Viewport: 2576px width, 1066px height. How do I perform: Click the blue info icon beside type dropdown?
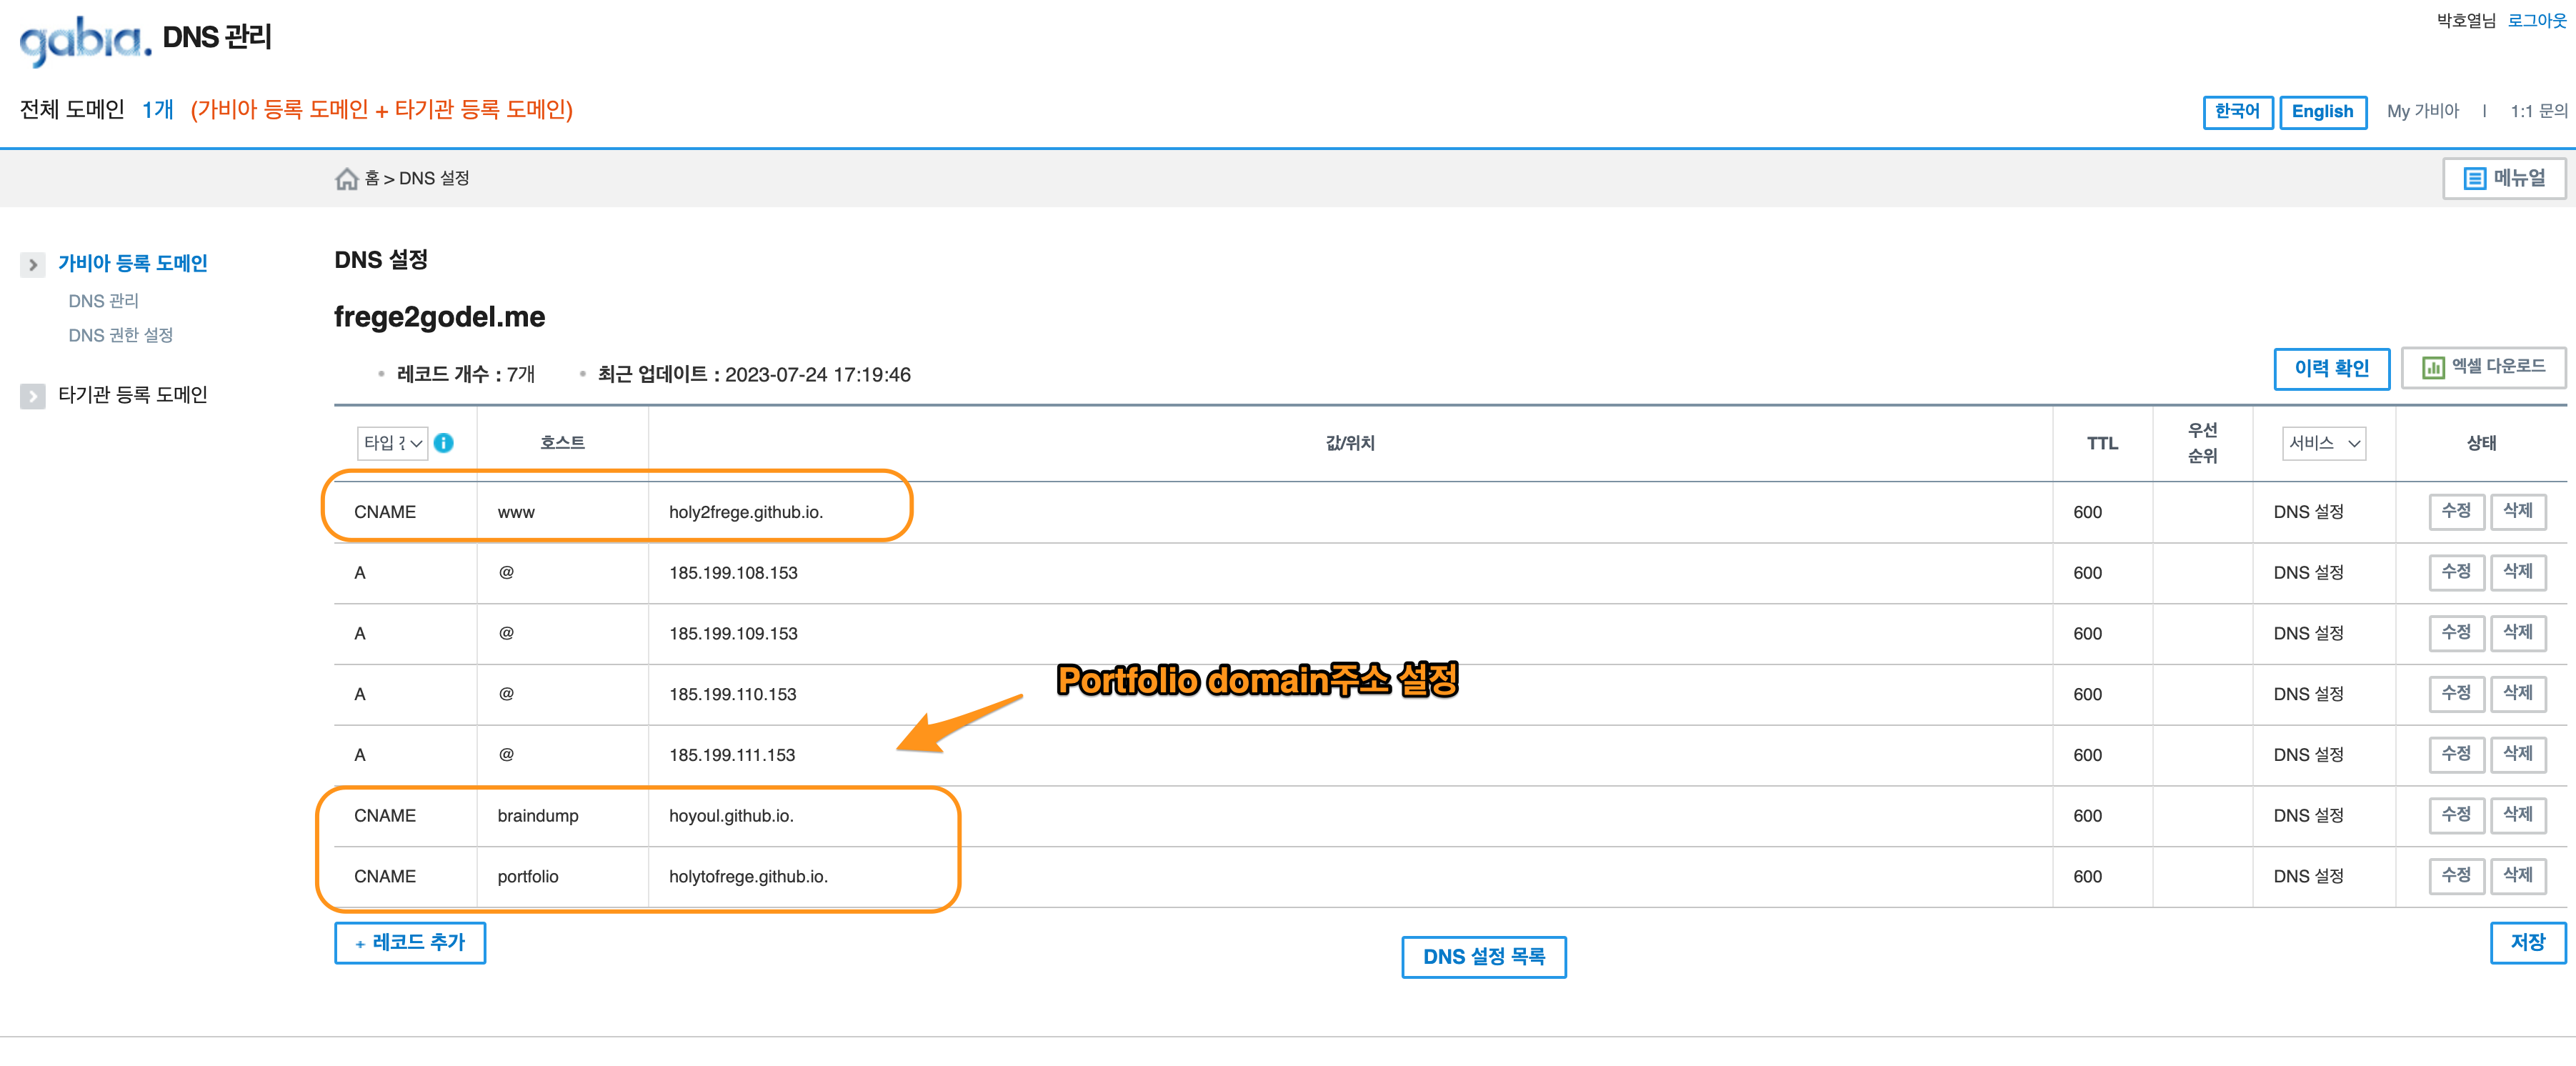click(444, 443)
